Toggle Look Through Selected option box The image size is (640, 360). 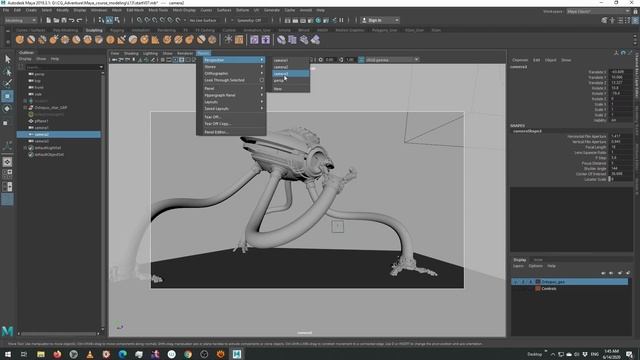coord(262,80)
